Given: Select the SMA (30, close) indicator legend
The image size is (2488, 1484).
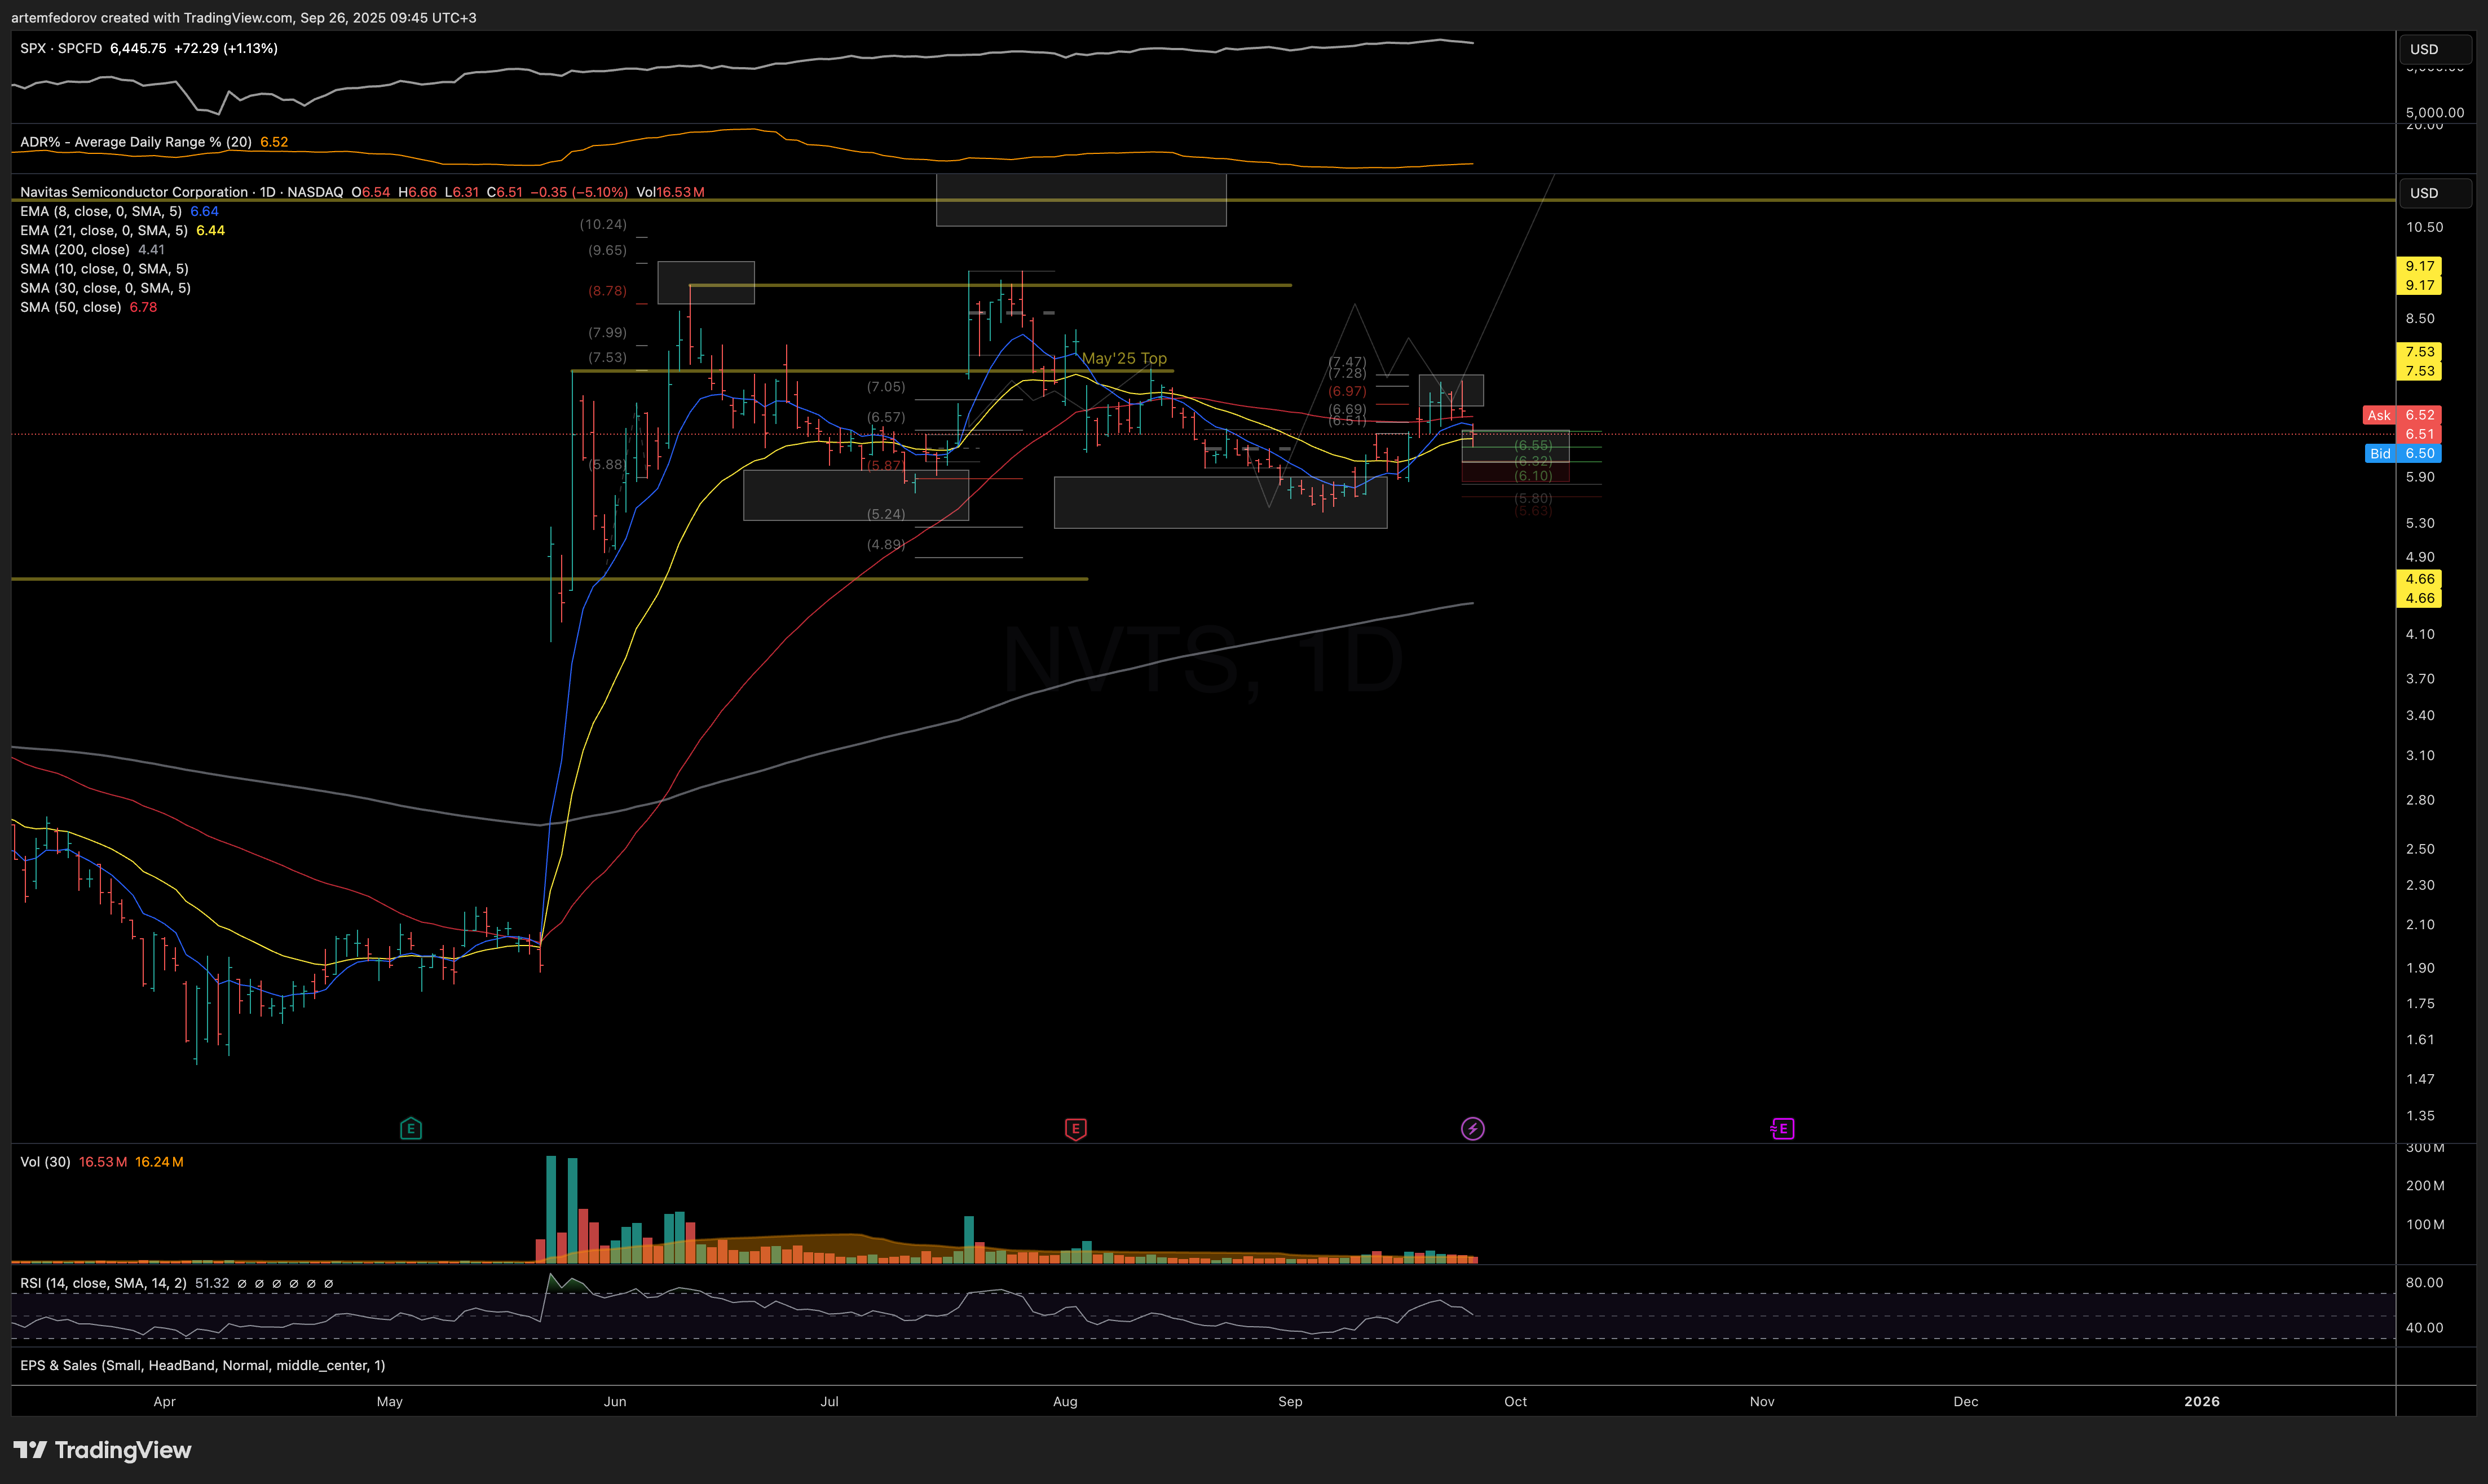Looking at the screenshot, I should tap(105, 287).
